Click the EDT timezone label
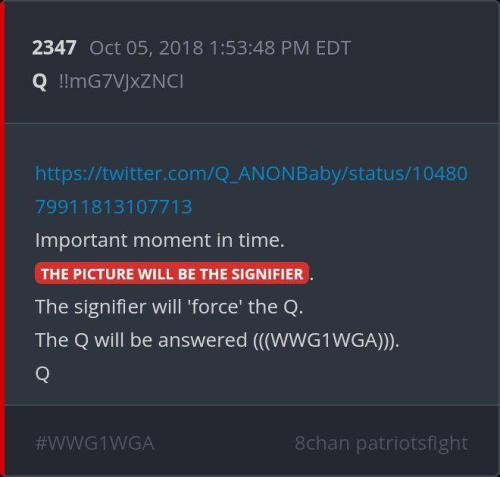Screen dimensions: 500x477 click(x=333, y=48)
